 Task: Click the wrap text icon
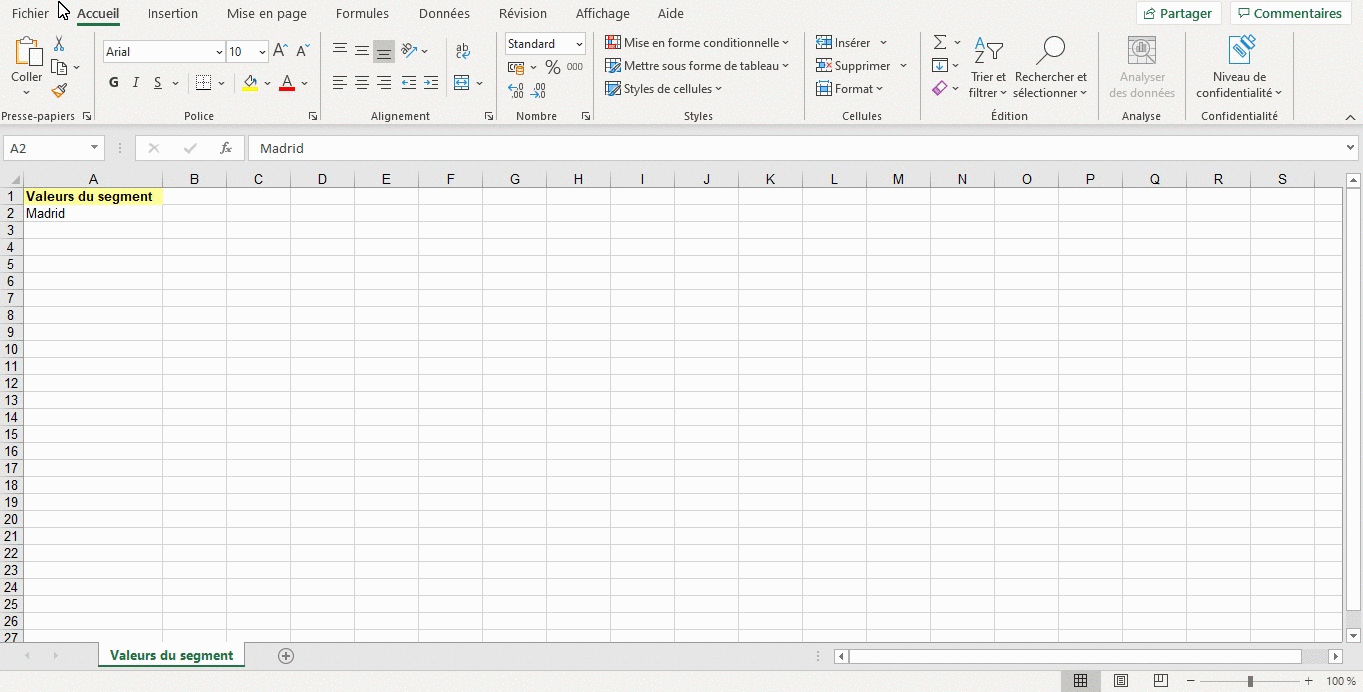click(462, 51)
